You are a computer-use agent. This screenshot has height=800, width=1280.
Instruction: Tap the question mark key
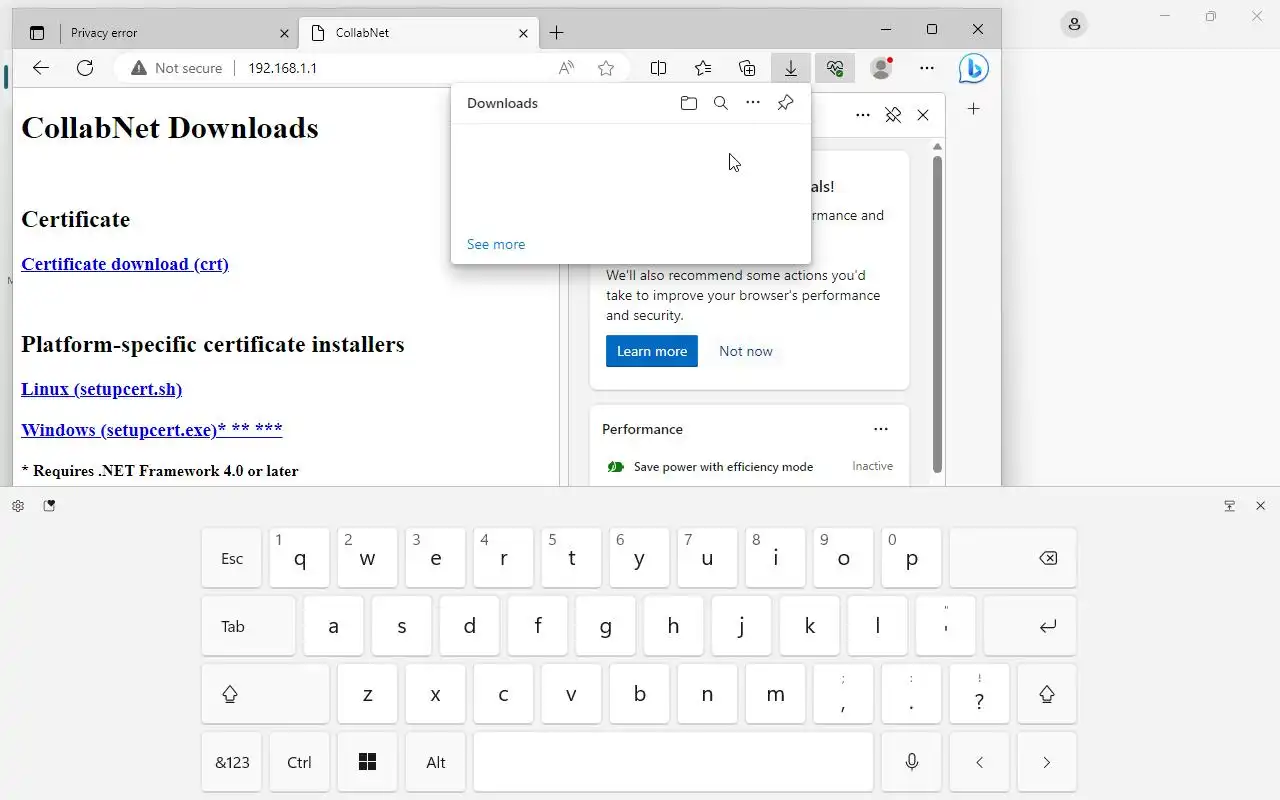click(x=979, y=694)
